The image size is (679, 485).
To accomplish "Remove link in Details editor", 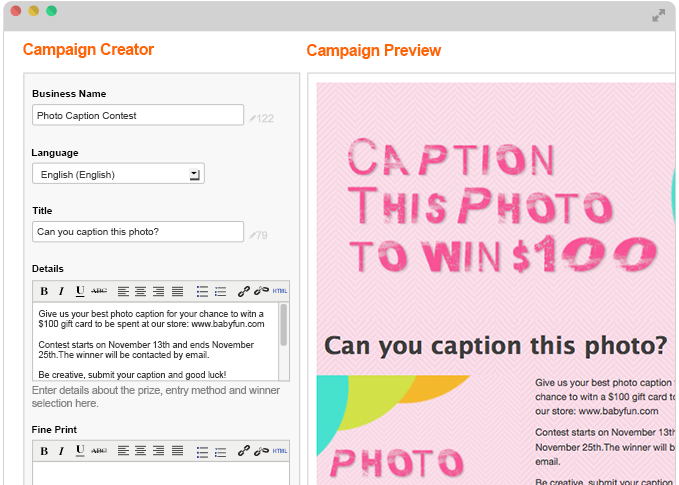I will coord(261,291).
